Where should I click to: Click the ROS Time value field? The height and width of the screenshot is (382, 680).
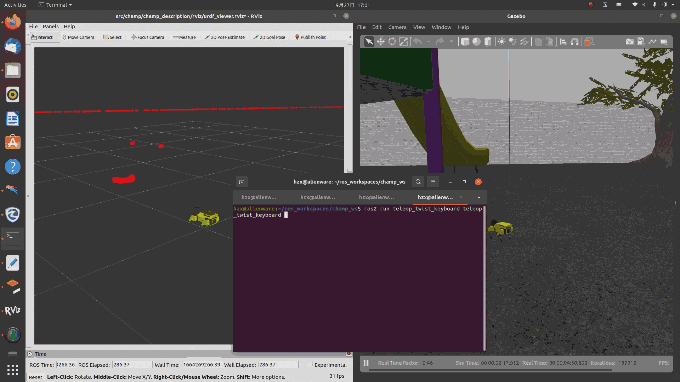[66, 365]
